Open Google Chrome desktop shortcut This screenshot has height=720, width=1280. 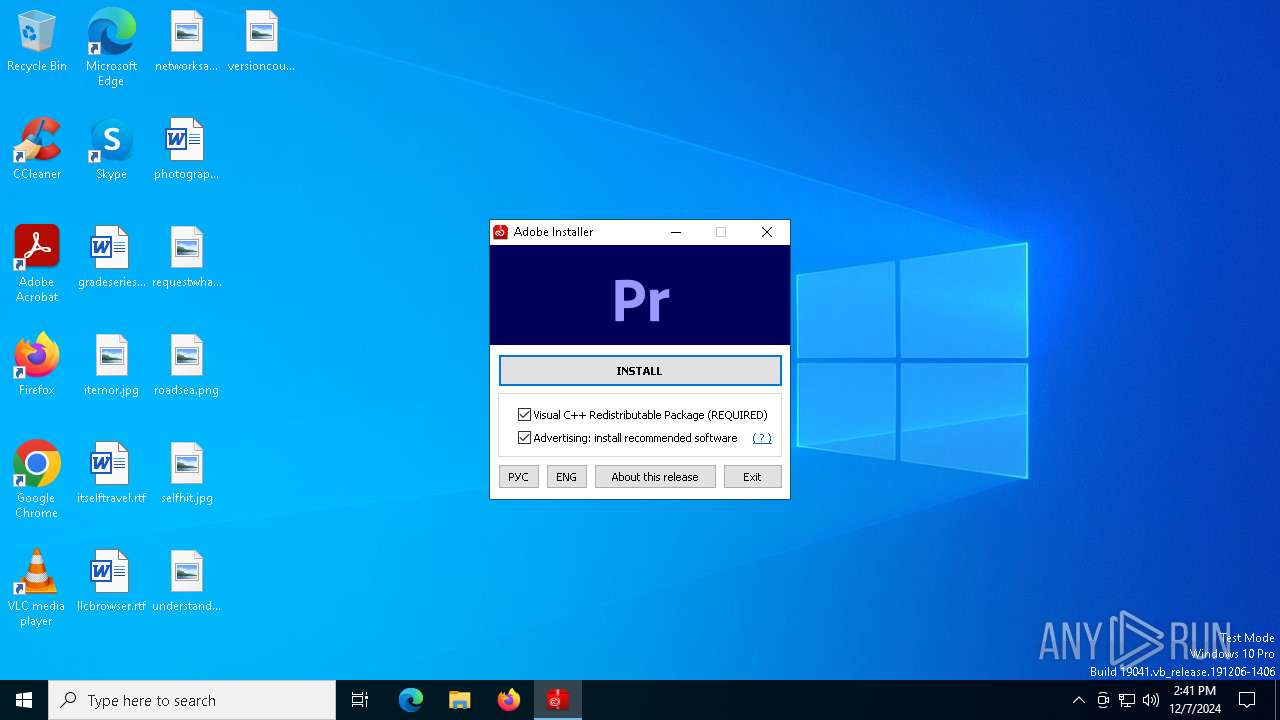37,480
